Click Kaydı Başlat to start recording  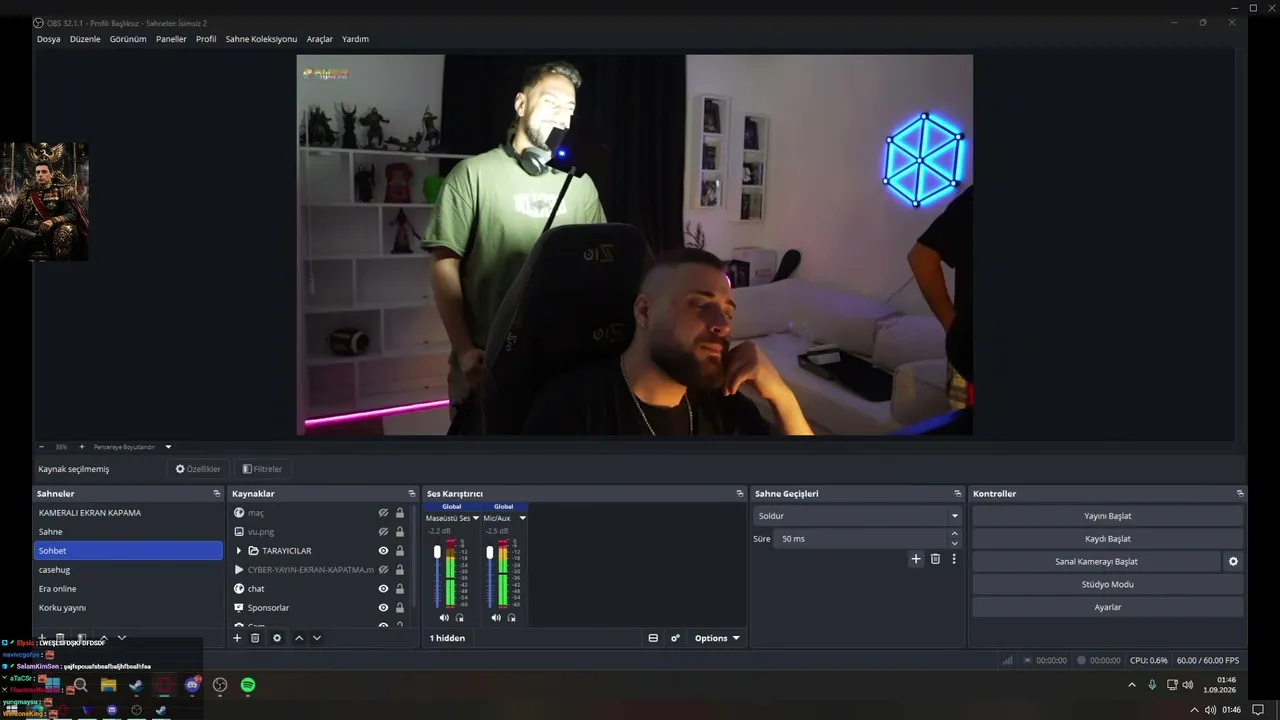[x=1108, y=539]
